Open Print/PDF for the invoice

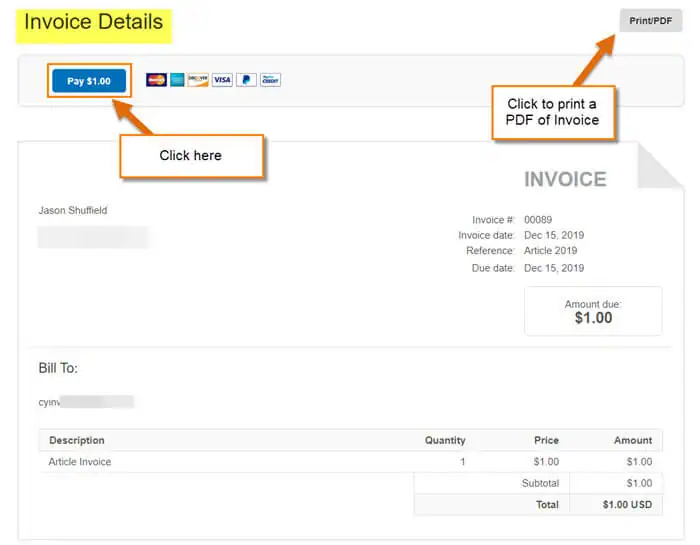(x=650, y=21)
